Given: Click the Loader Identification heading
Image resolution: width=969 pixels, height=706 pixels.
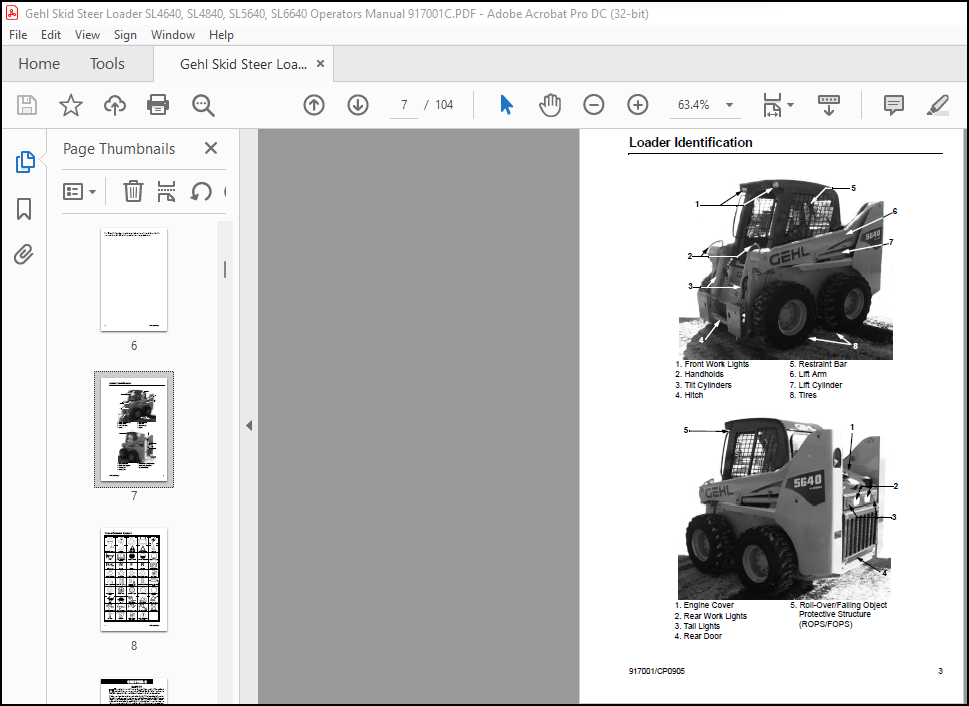Looking at the screenshot, I should pyautogui.click(x=690, y=143).
